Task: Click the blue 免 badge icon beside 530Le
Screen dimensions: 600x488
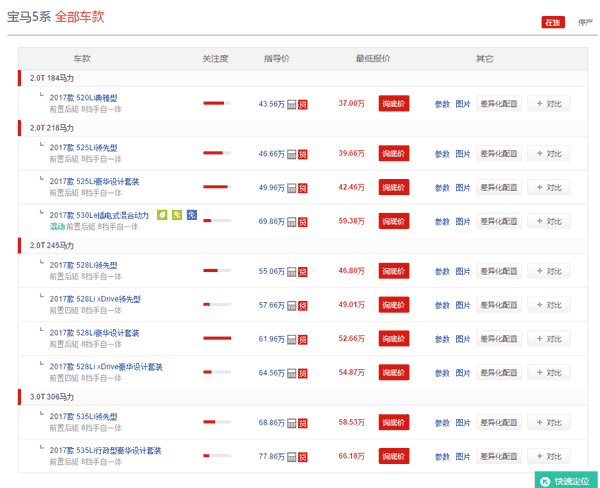Action: (x=192, y=215)
